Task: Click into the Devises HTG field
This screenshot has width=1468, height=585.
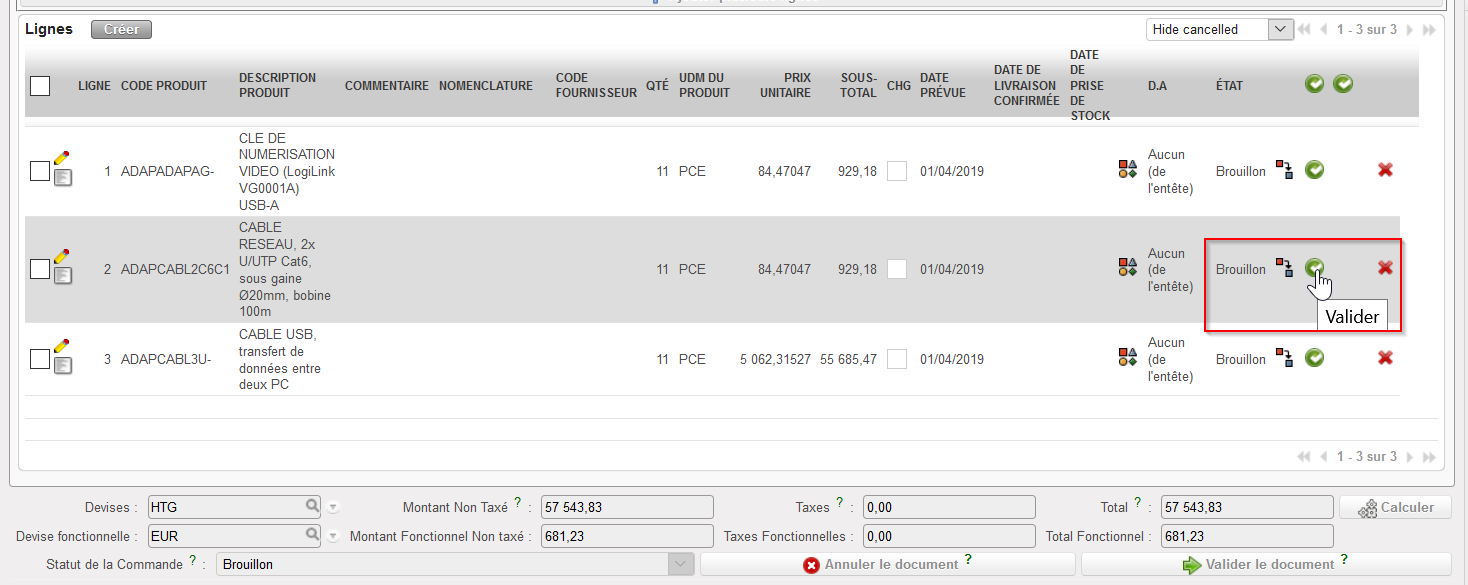Action: click(225, 507)
